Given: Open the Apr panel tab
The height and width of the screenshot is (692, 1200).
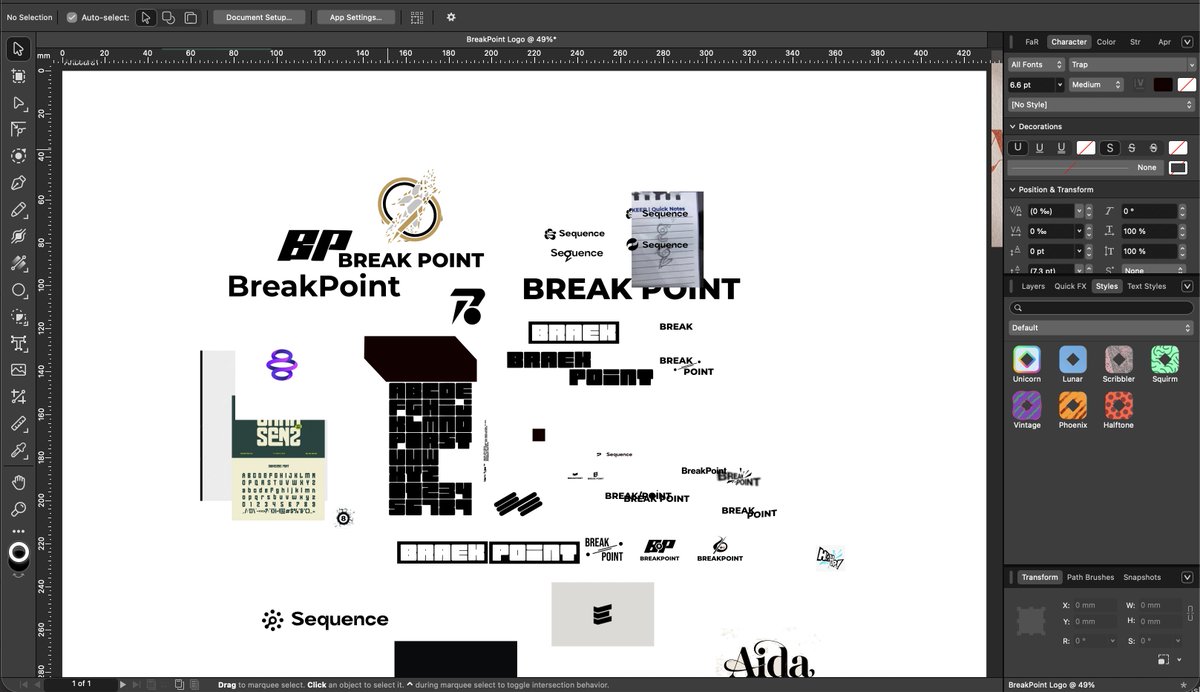Looking at the screenshot, I should pos(1165,42).
